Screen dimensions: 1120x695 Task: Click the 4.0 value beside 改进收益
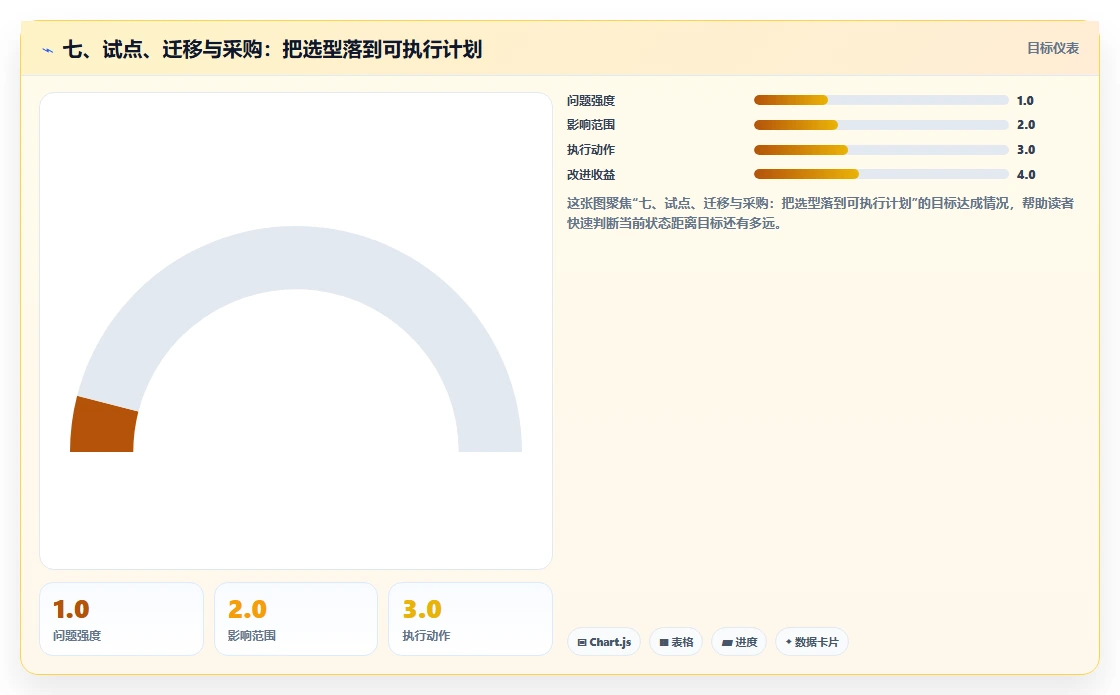[1026, 175]
